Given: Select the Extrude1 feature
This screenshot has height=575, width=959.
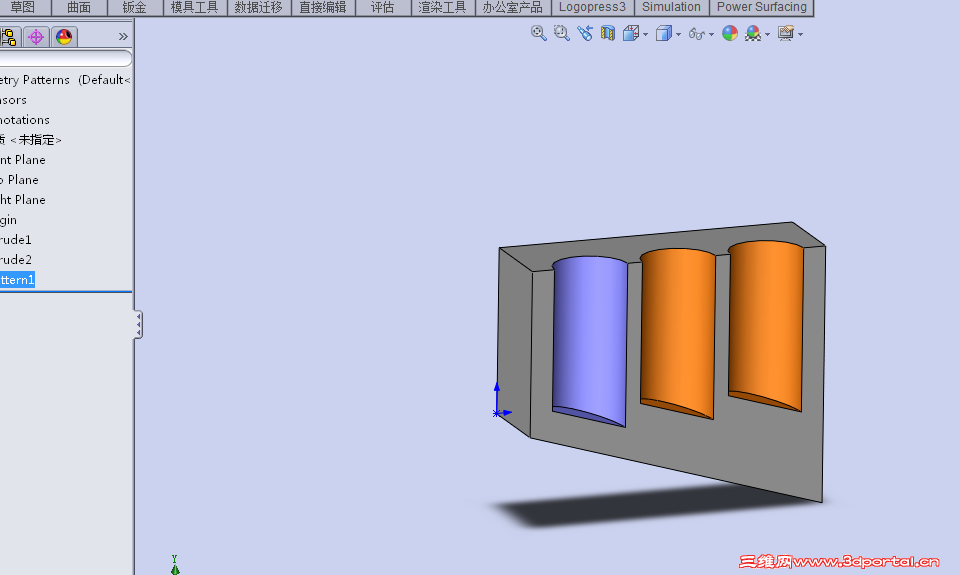Looking at the screenshot, I should [16, 240].
